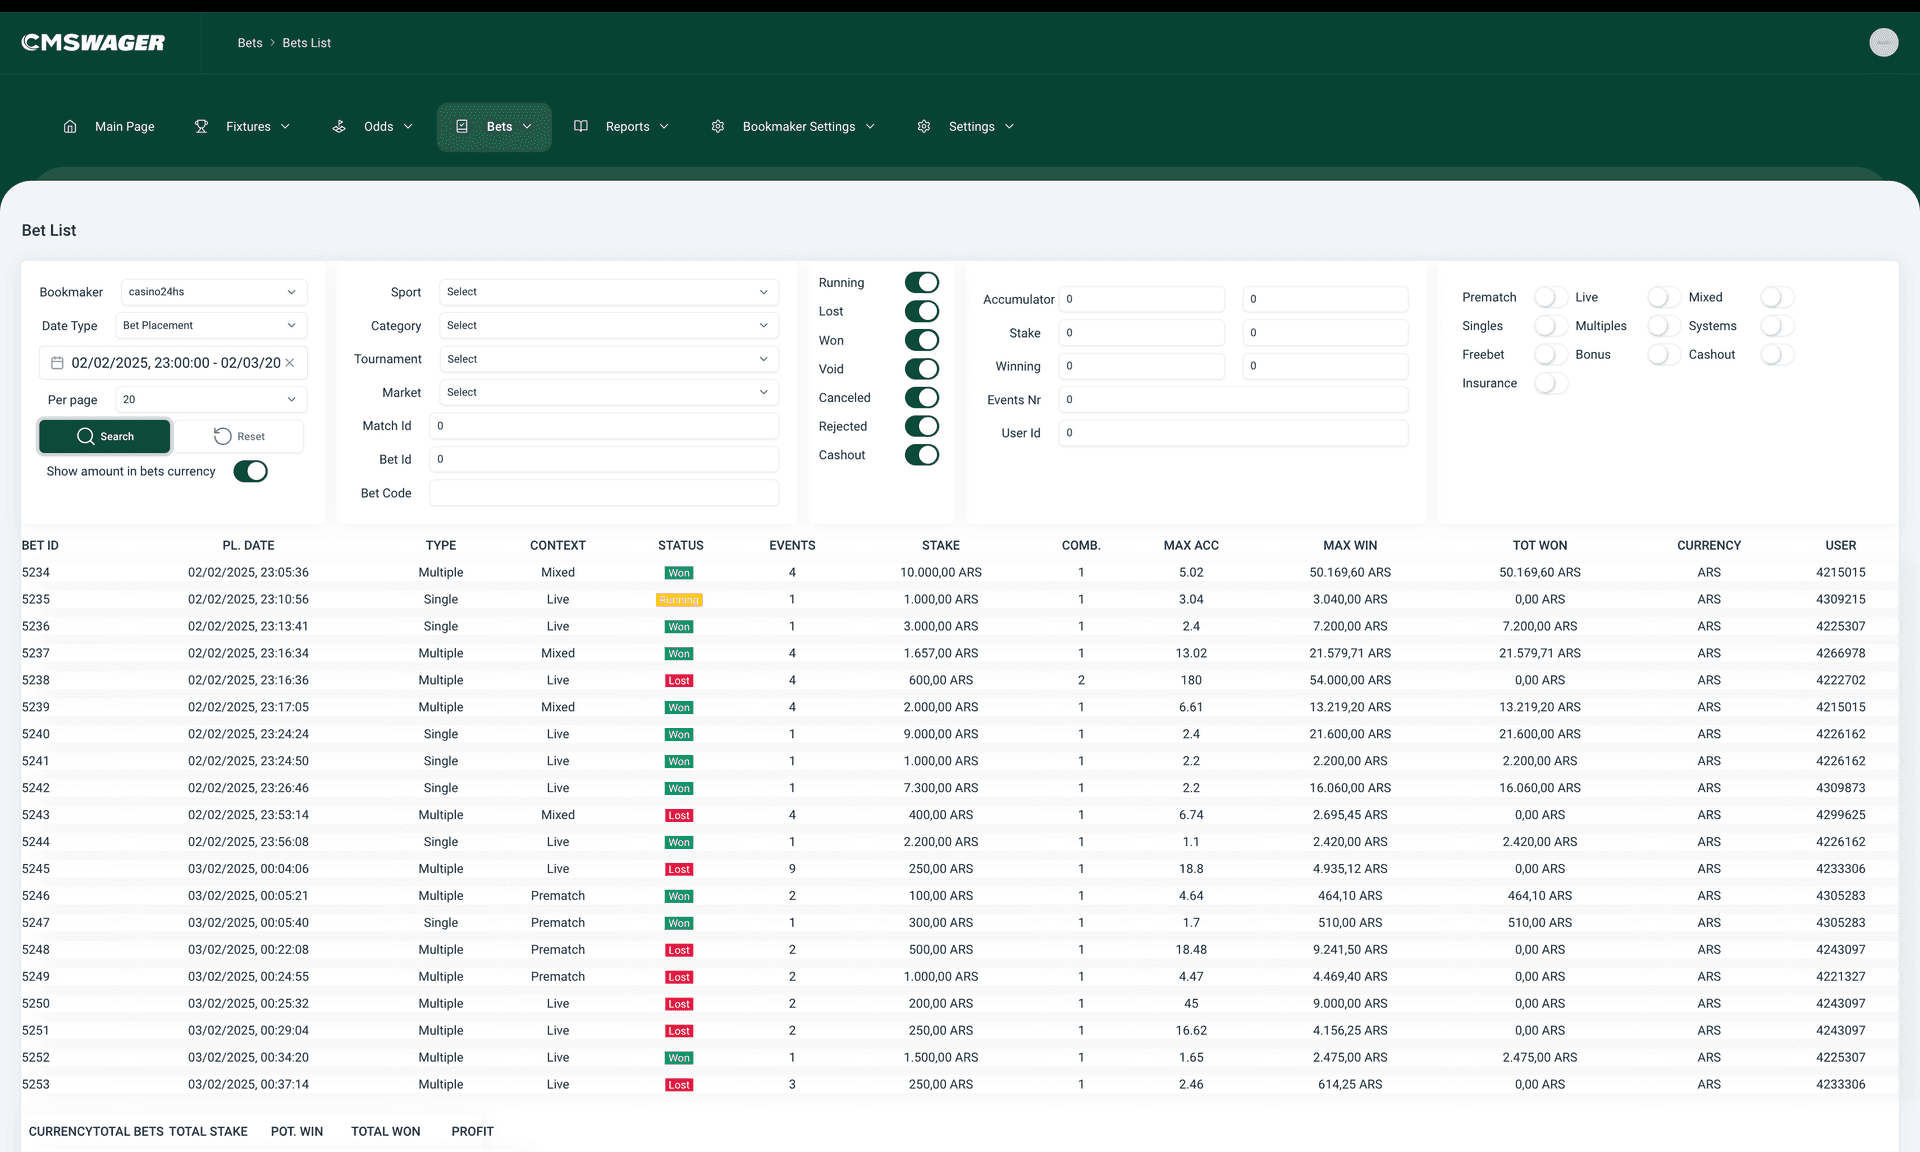Click the date range input field

coord(173,363)
